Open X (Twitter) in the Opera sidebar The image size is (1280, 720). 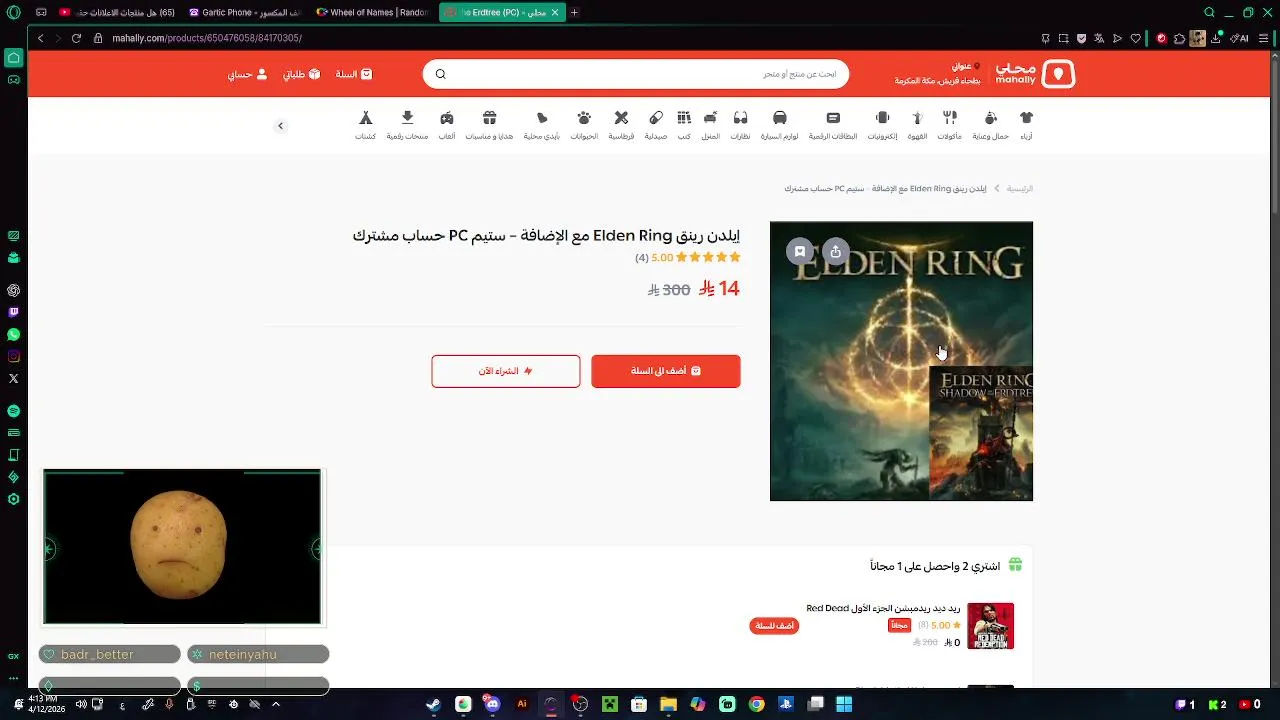coord(13,379)
